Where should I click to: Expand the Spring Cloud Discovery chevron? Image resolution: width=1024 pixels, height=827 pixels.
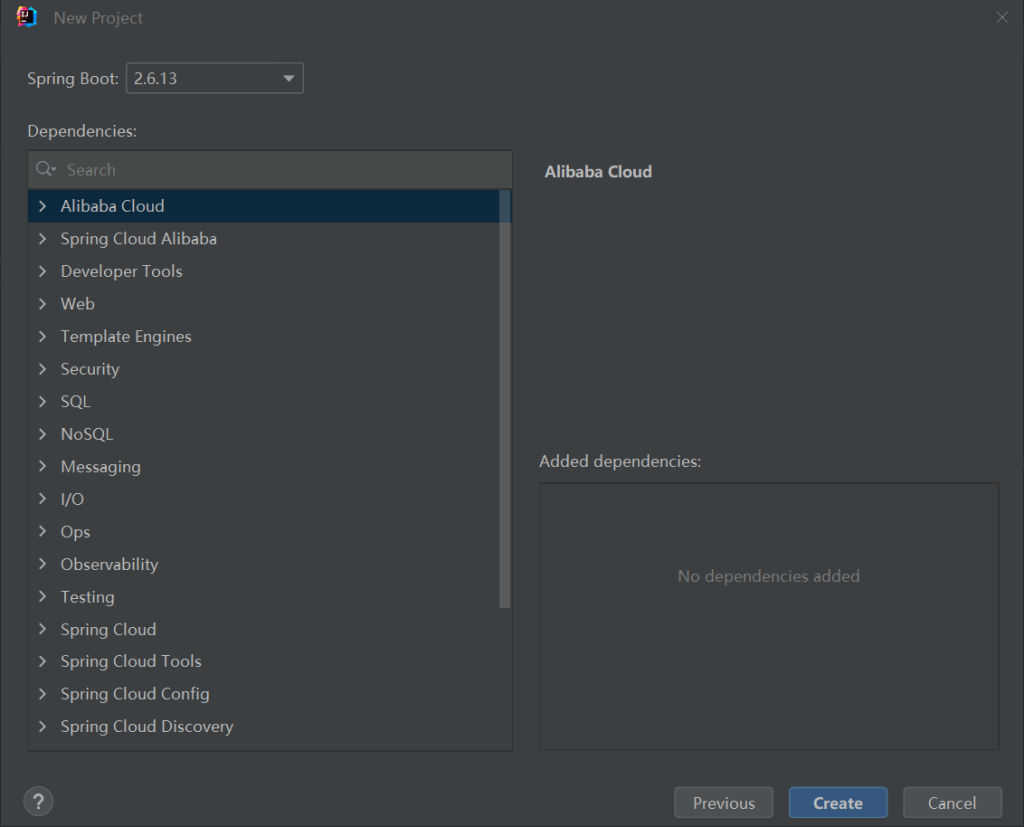click(42, 726)
